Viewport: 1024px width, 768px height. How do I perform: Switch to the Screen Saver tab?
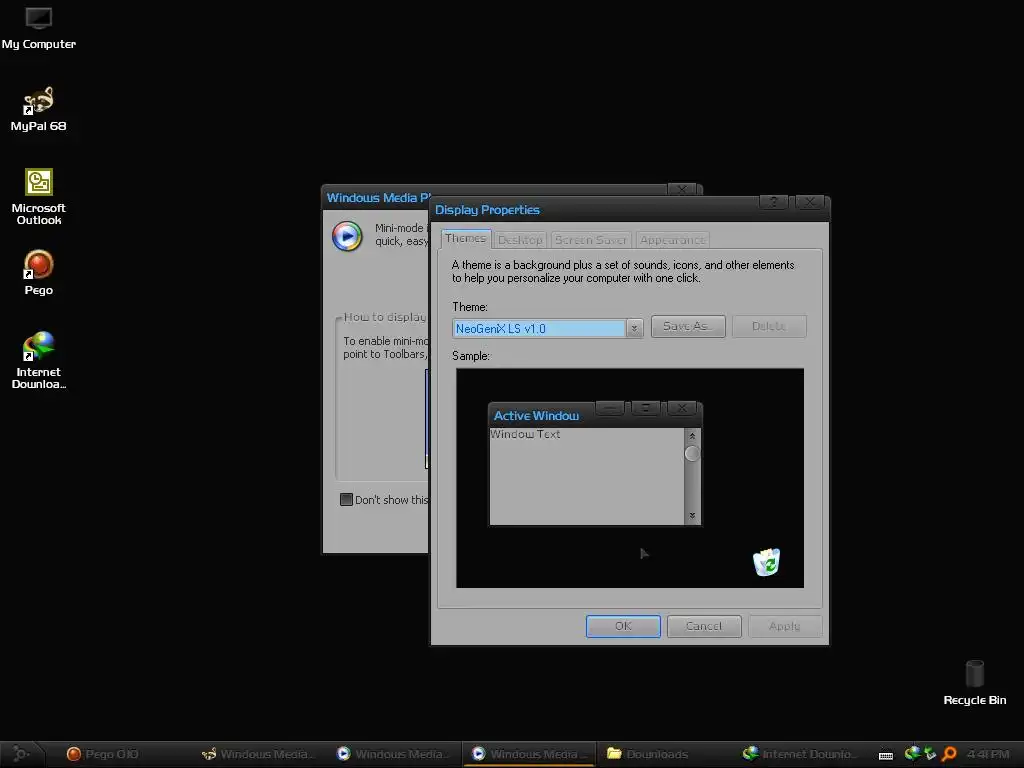tap(591, 240)
